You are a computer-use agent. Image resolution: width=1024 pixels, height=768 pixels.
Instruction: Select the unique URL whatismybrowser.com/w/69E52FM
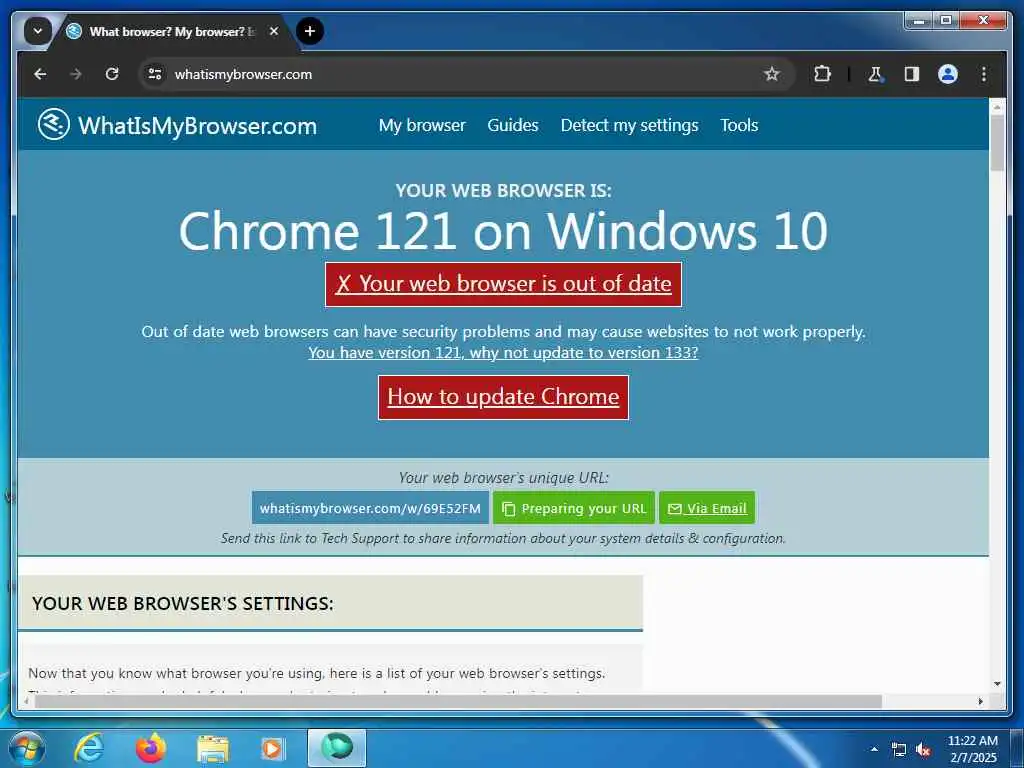pos(370,508)
